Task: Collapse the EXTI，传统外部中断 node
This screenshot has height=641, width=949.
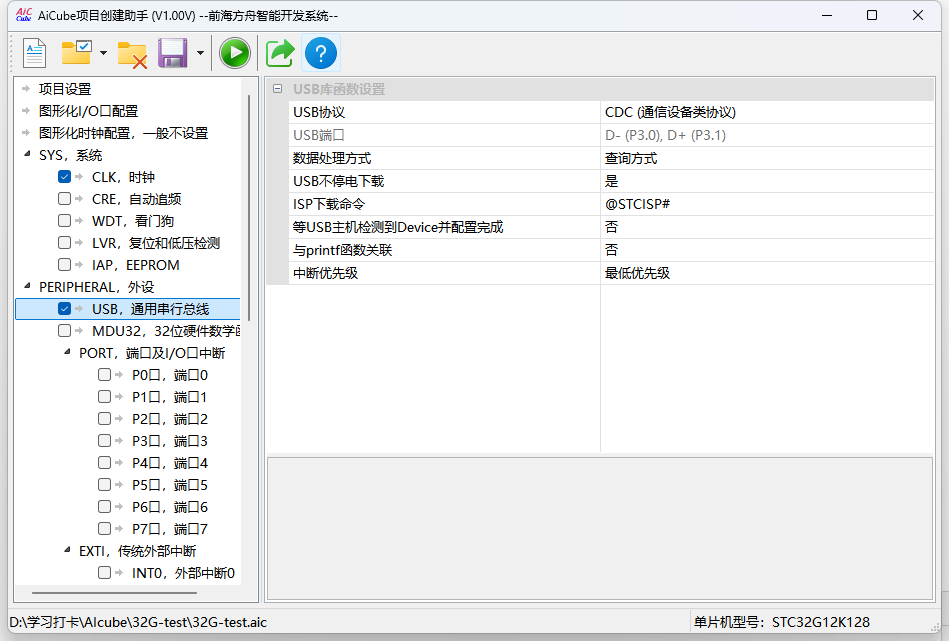Action: coord(67,550)
